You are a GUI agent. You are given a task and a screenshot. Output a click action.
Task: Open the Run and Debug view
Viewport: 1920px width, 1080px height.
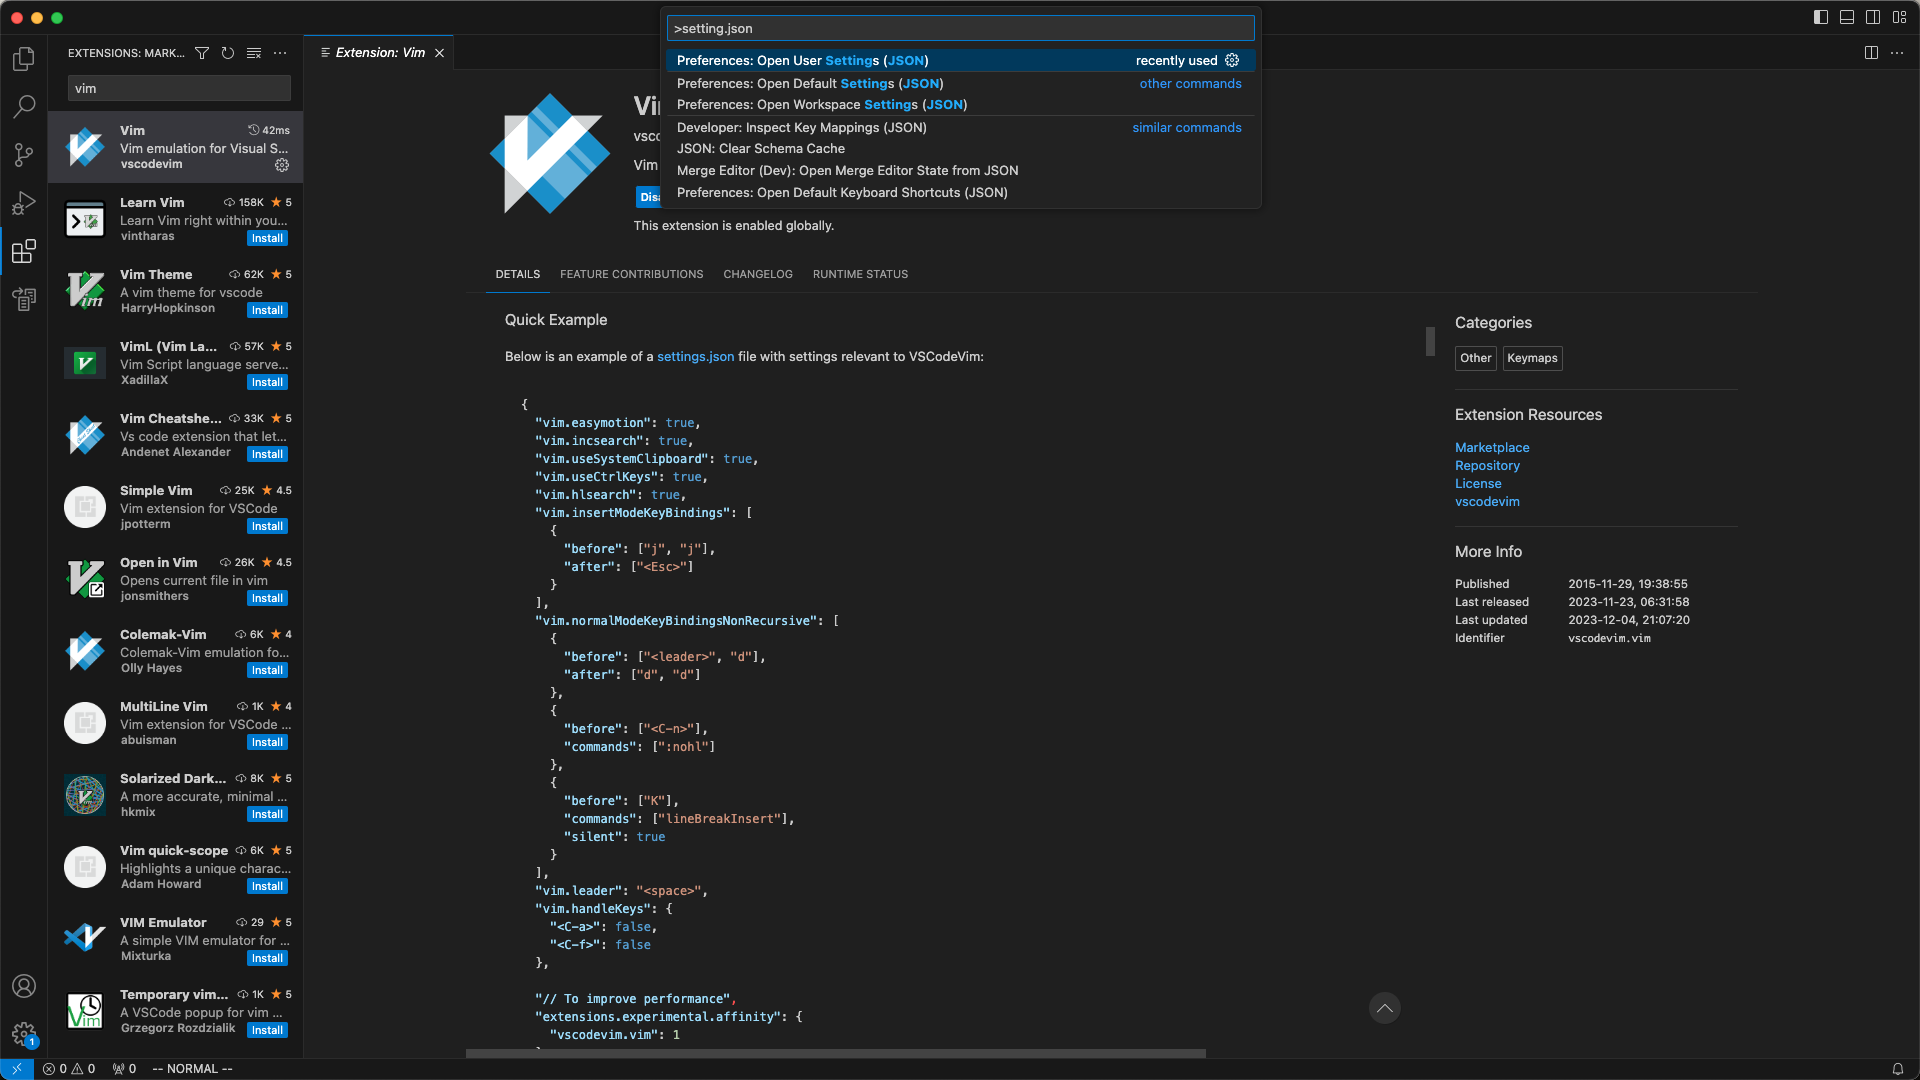tap(24, 203)
